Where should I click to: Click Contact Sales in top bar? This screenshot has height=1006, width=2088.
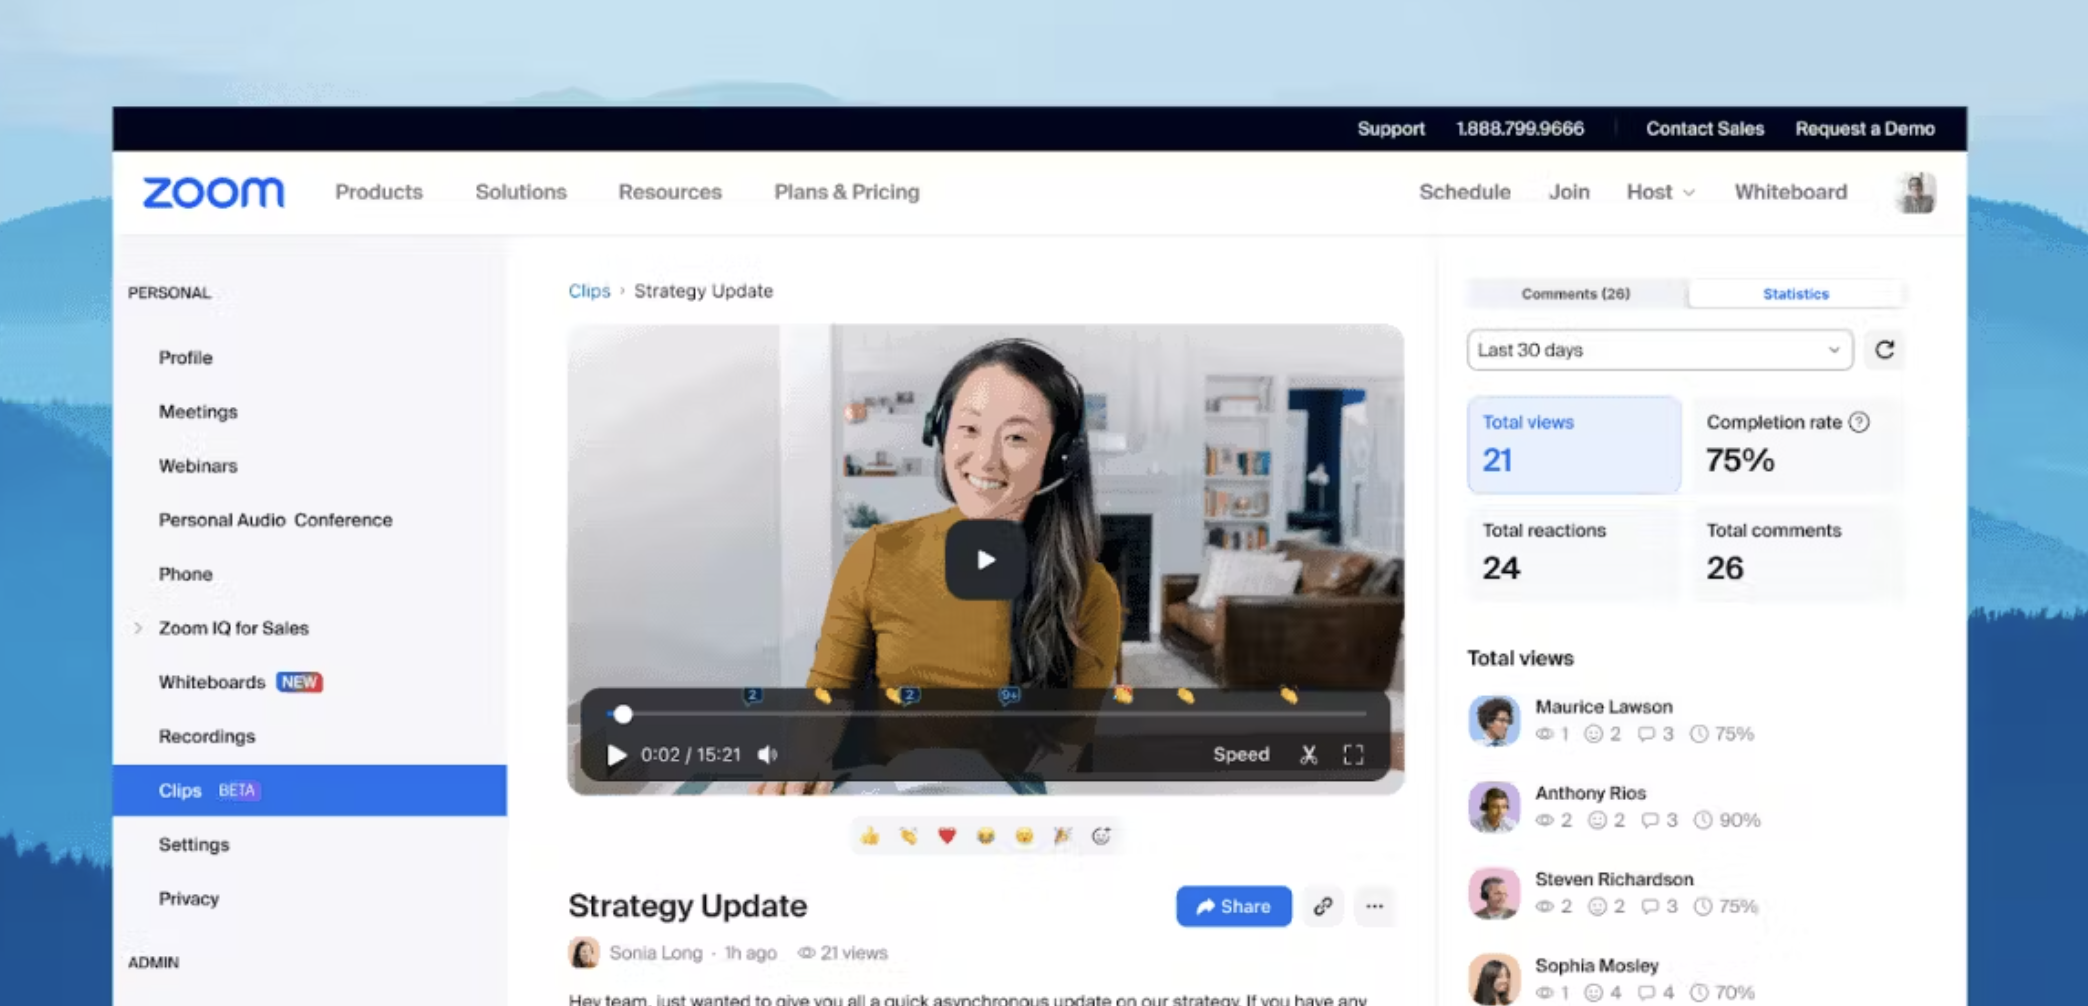pos(1705,129)
